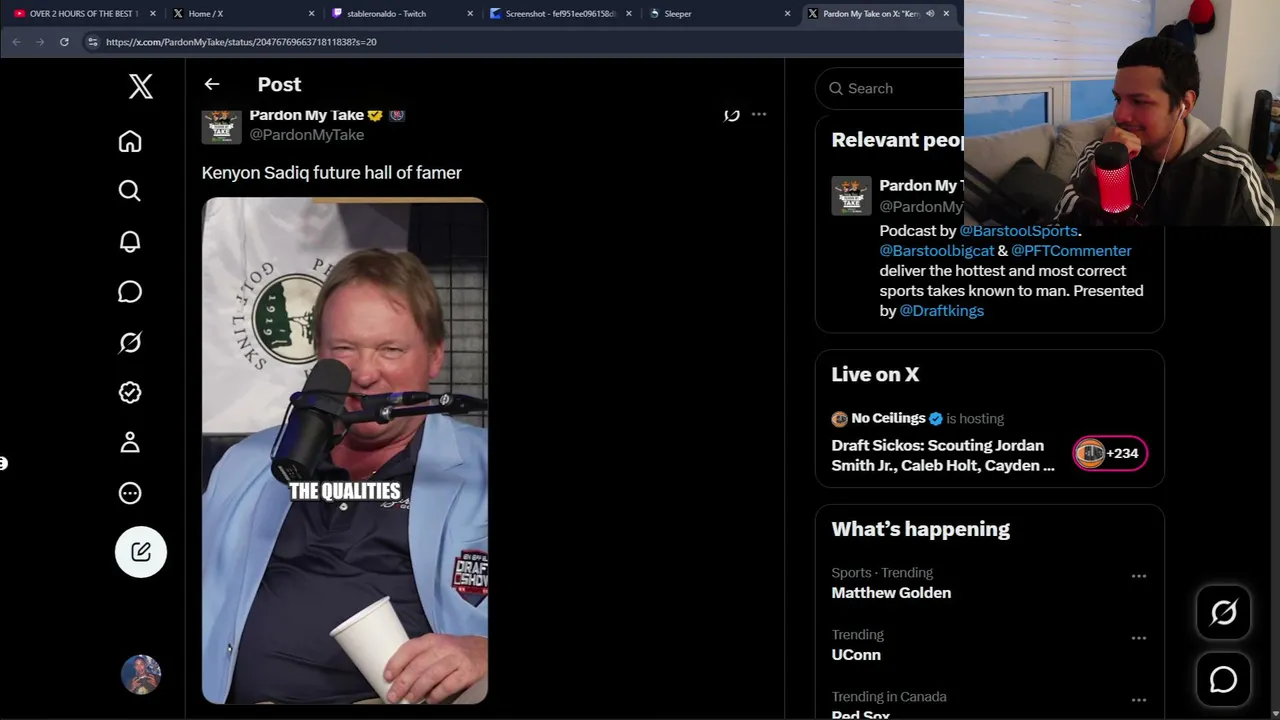Click the "Live on X" heading

(x=875, y=374)
